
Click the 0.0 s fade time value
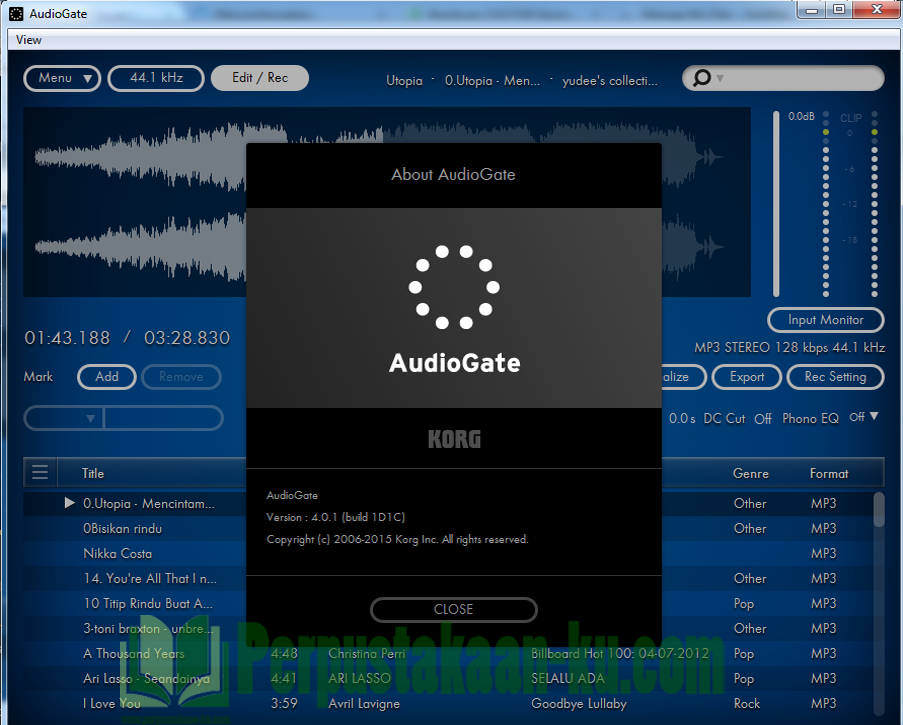coord(682,419)
